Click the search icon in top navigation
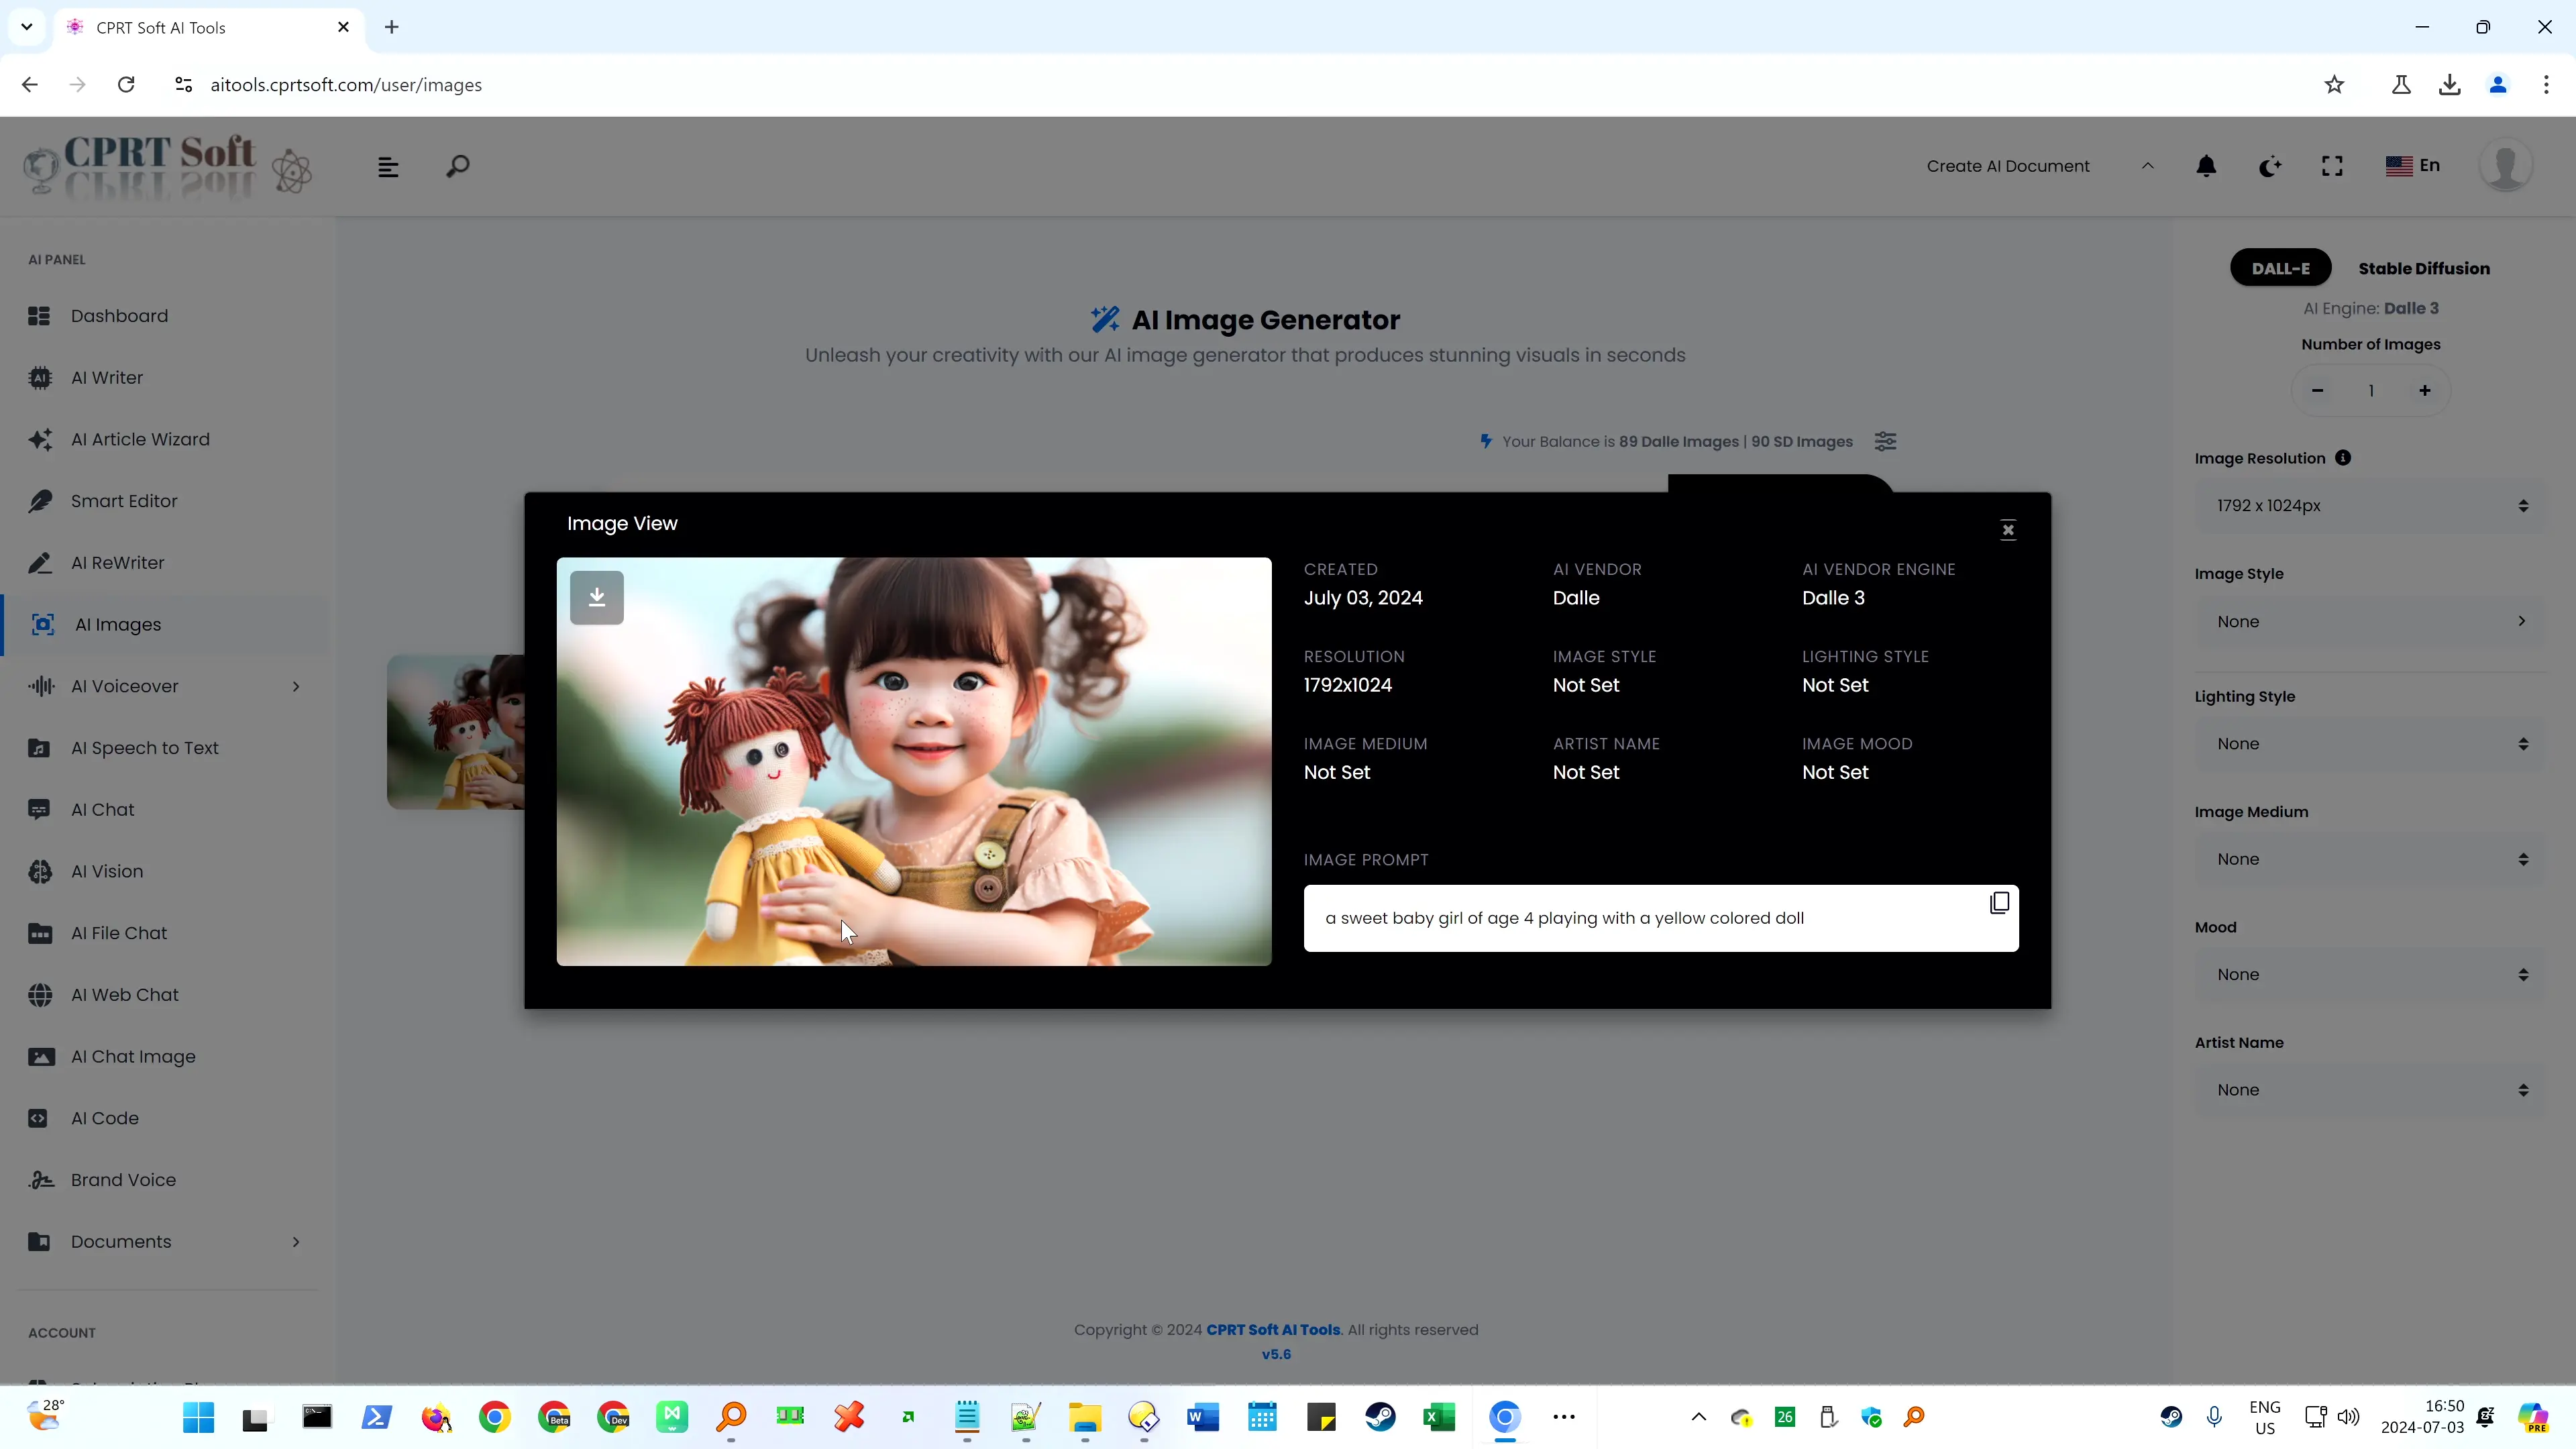The width and height of the screenshot is (2576, 1449). tap(458, 166)
